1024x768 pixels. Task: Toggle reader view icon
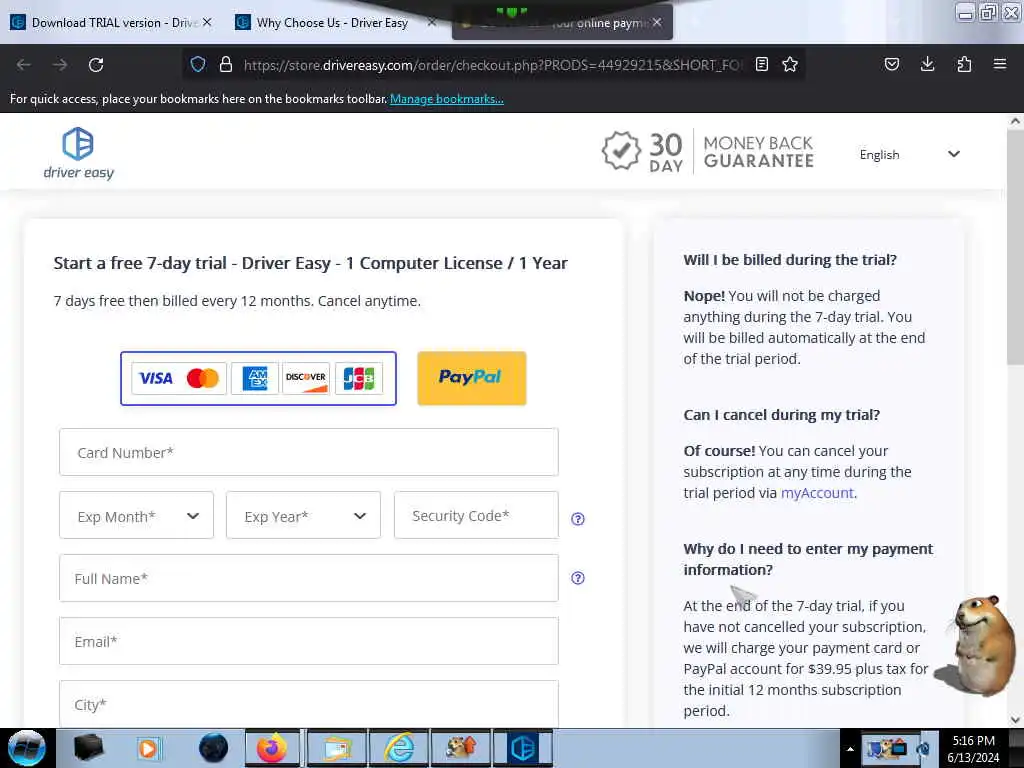pyautogui.click(x=761, y=64)
